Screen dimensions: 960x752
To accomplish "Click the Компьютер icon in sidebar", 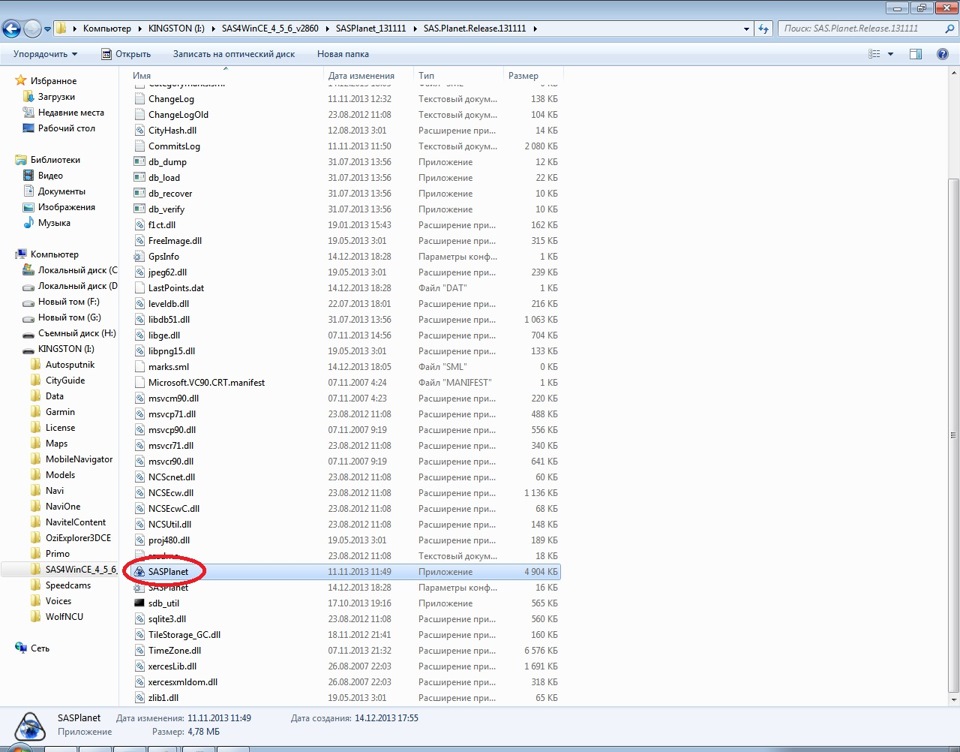I will 21,254.
